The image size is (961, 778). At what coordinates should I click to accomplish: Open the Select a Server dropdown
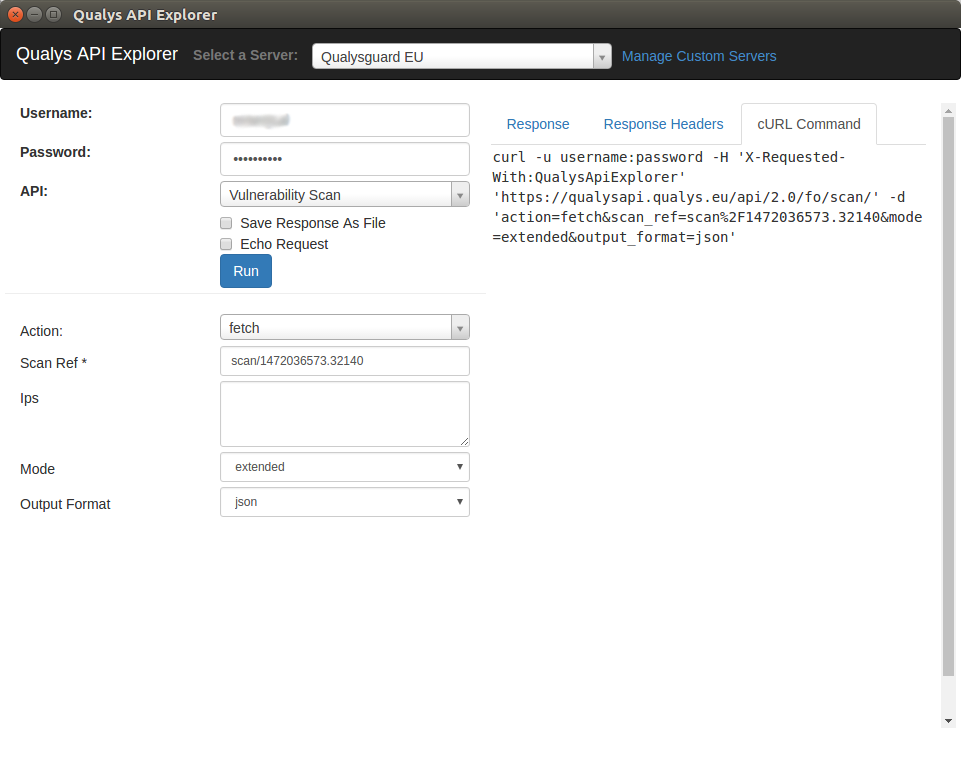[462, 56]
